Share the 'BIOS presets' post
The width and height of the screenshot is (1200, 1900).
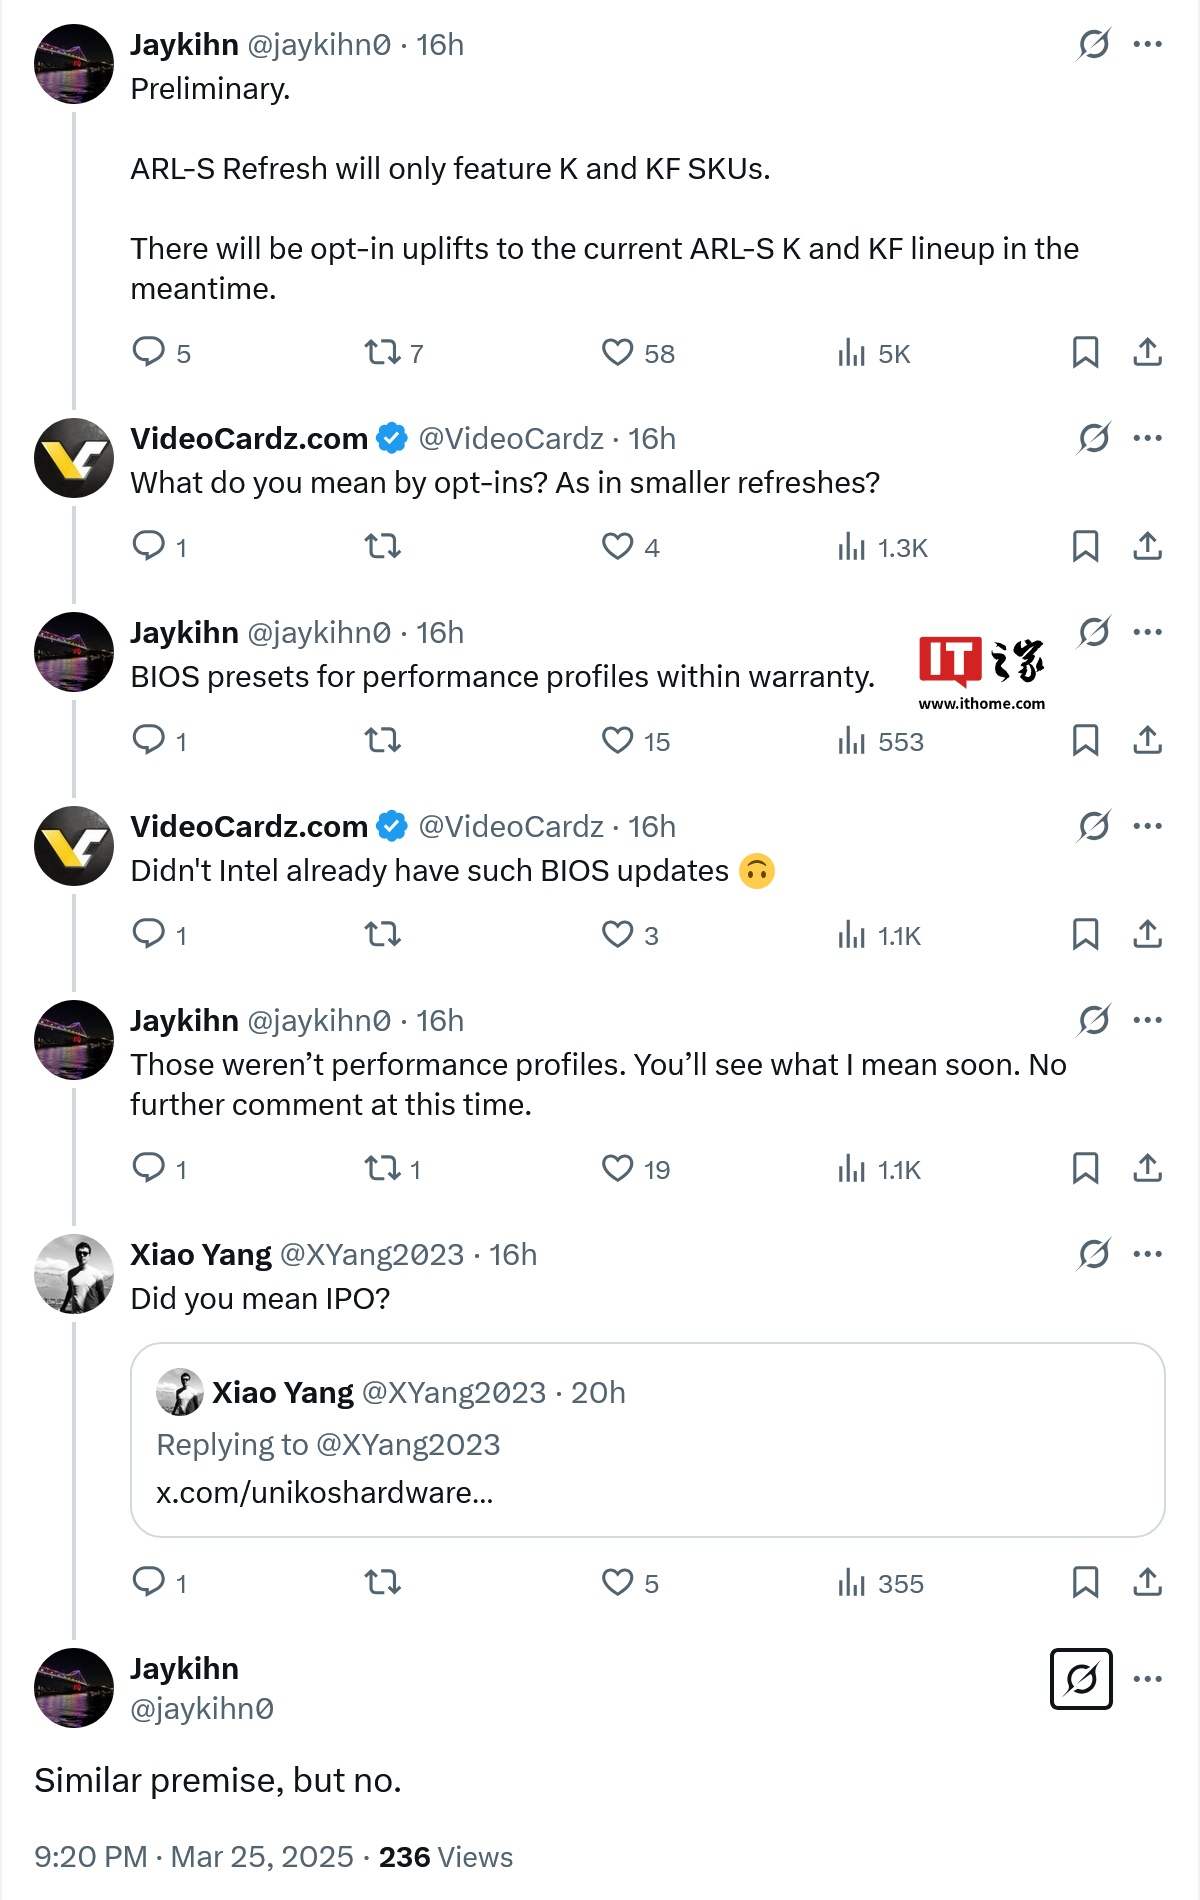(1147, 740)
